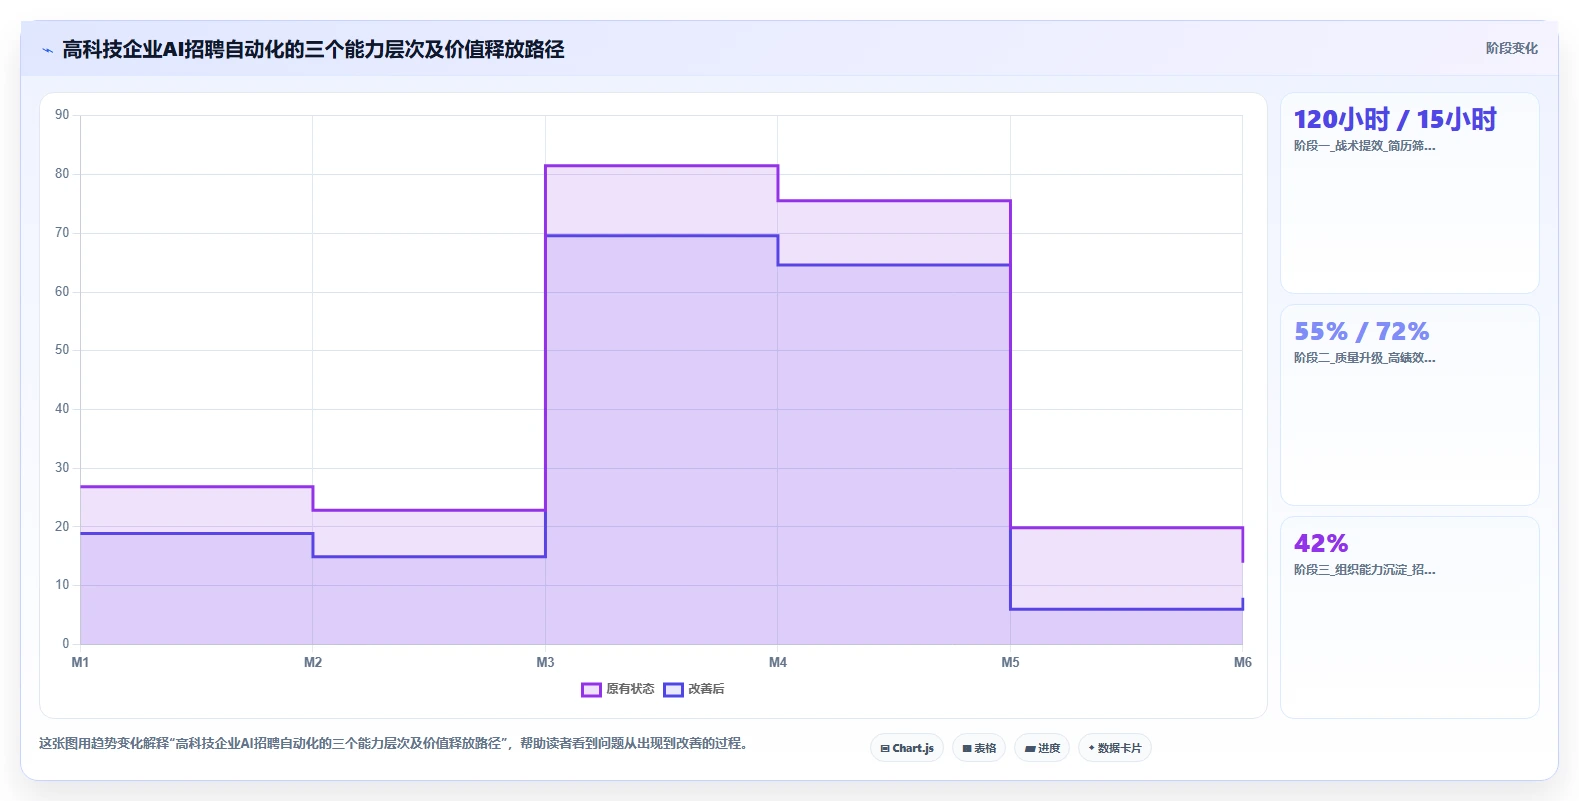The width and height of the screenshot is (1579, 801).
Task: Click the M1 x-axis label
Action: (x=80, y=662)
